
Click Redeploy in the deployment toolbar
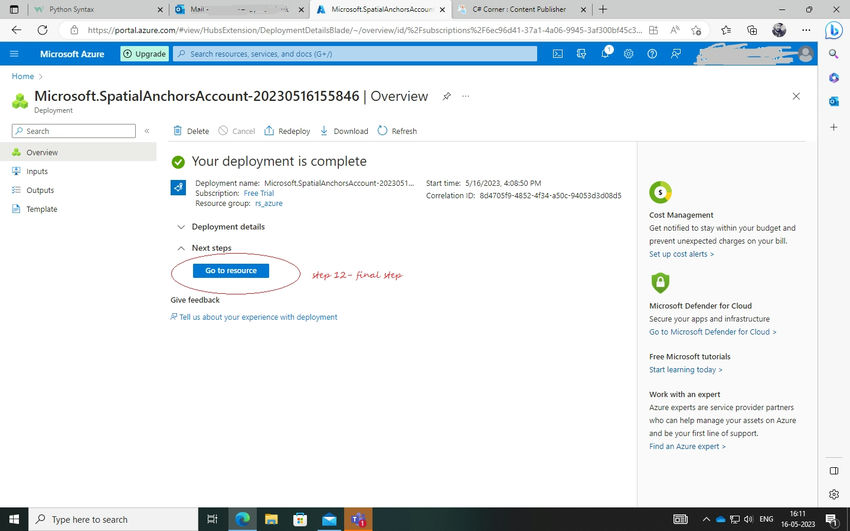tap(287, 131)
